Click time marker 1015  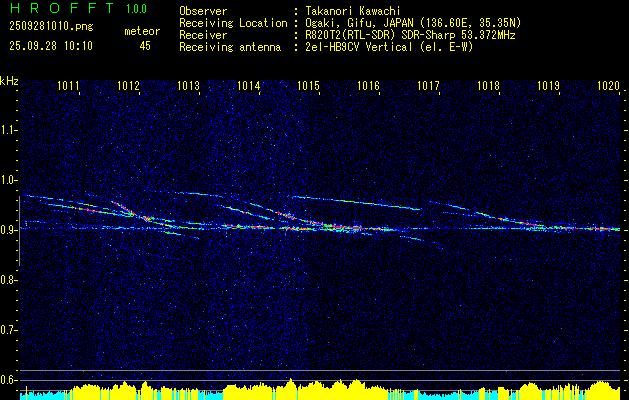pyautogui.click(x=308, y=85)
